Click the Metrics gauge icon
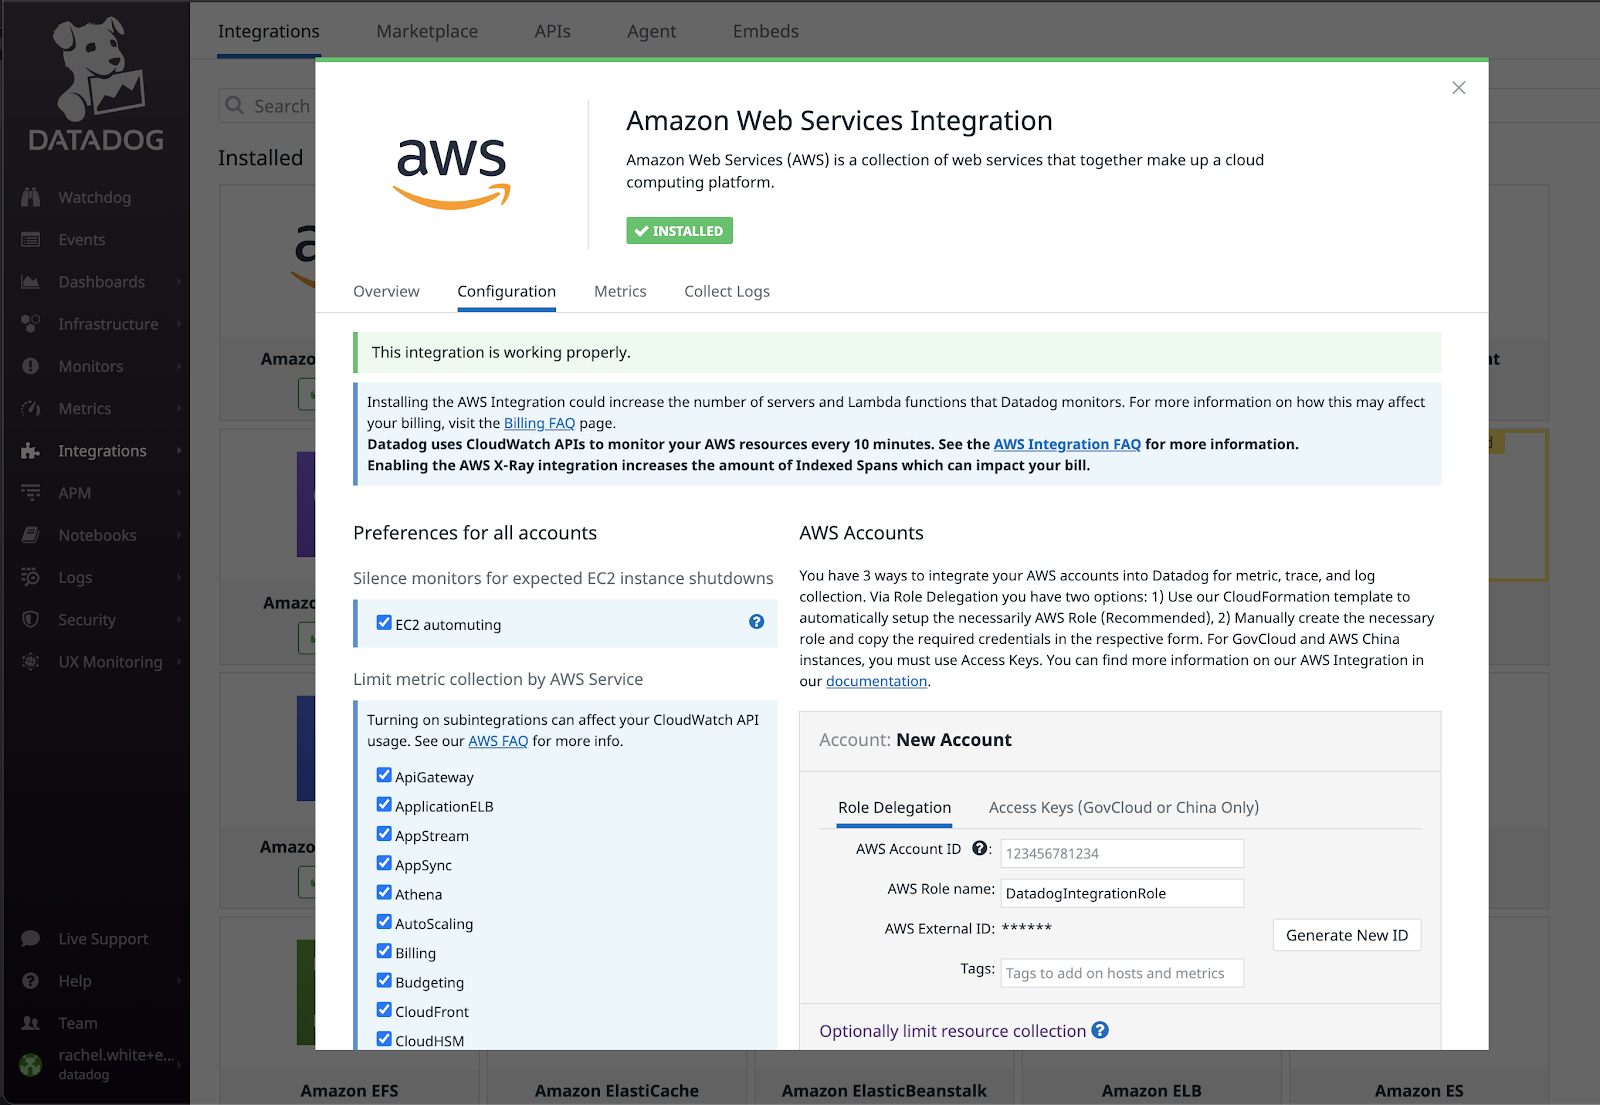Viewport: 1600px width, 1105px height. click(31, 408)
